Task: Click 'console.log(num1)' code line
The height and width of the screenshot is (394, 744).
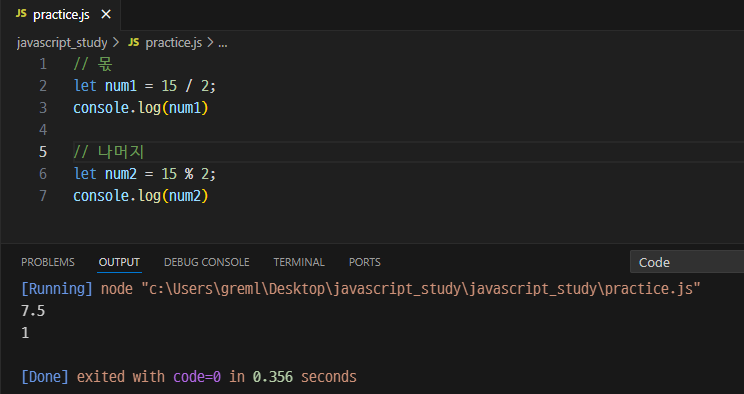Action: [141, 108]
